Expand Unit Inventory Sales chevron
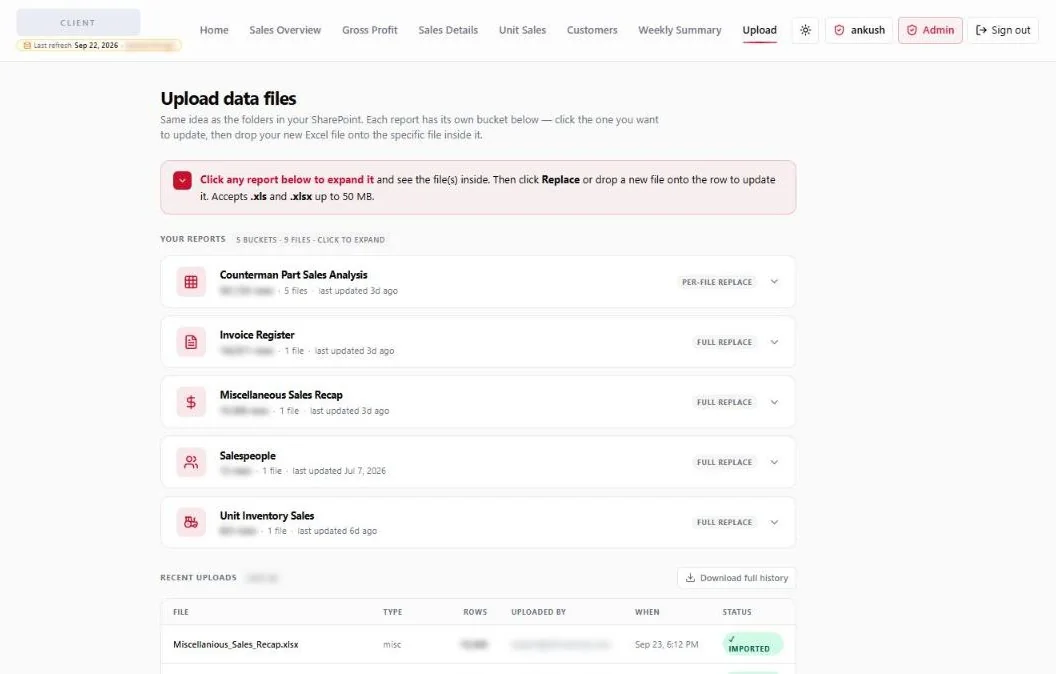 pos(774,523)
